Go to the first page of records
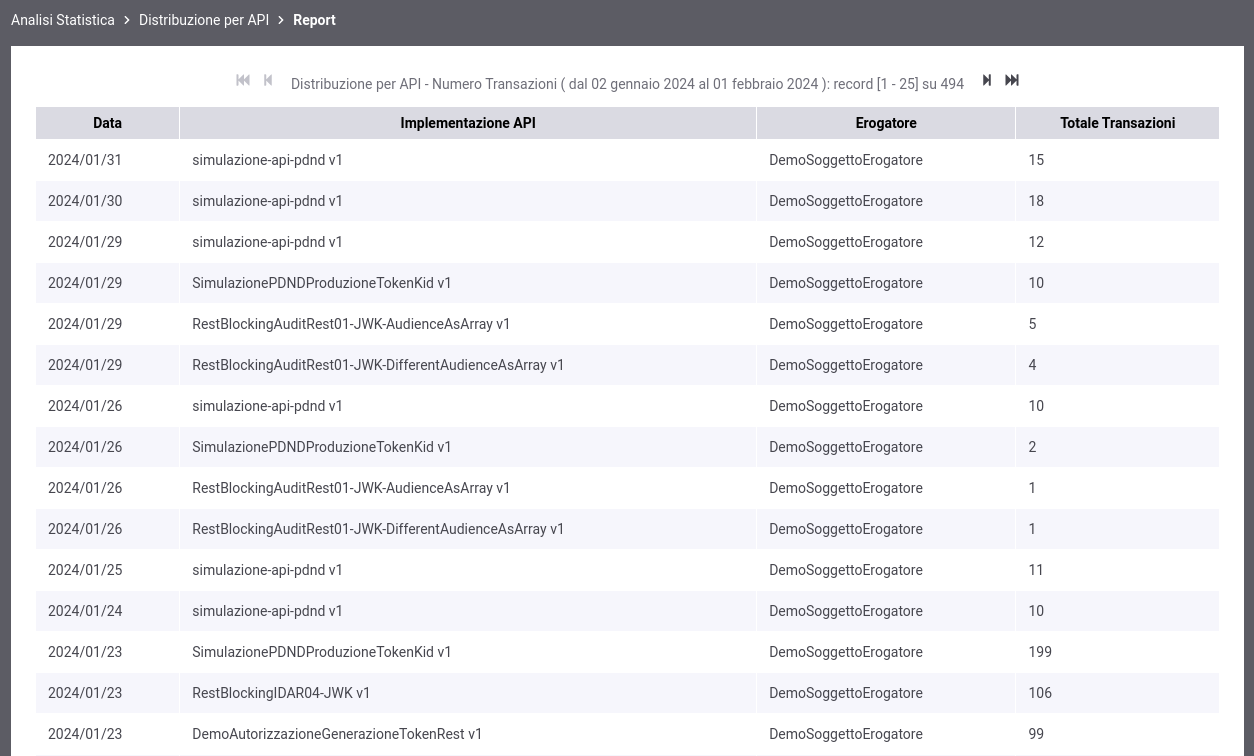 243,80
